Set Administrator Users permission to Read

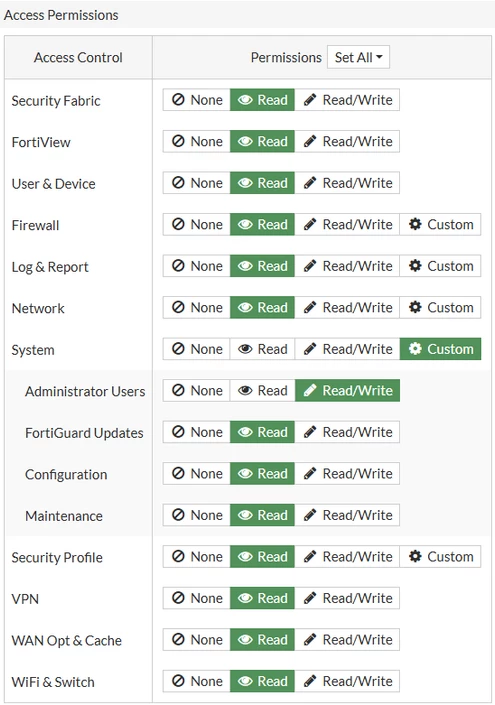(263, 390)
